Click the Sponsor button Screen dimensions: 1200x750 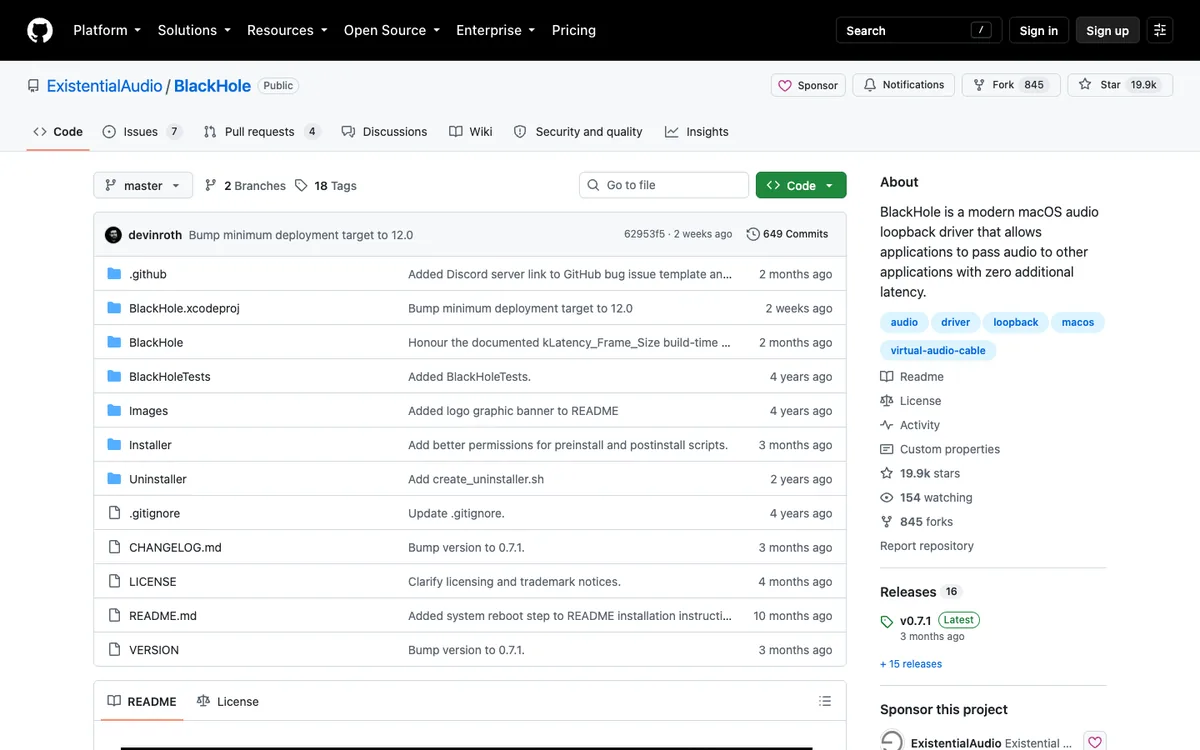click(x=808, y=85)
